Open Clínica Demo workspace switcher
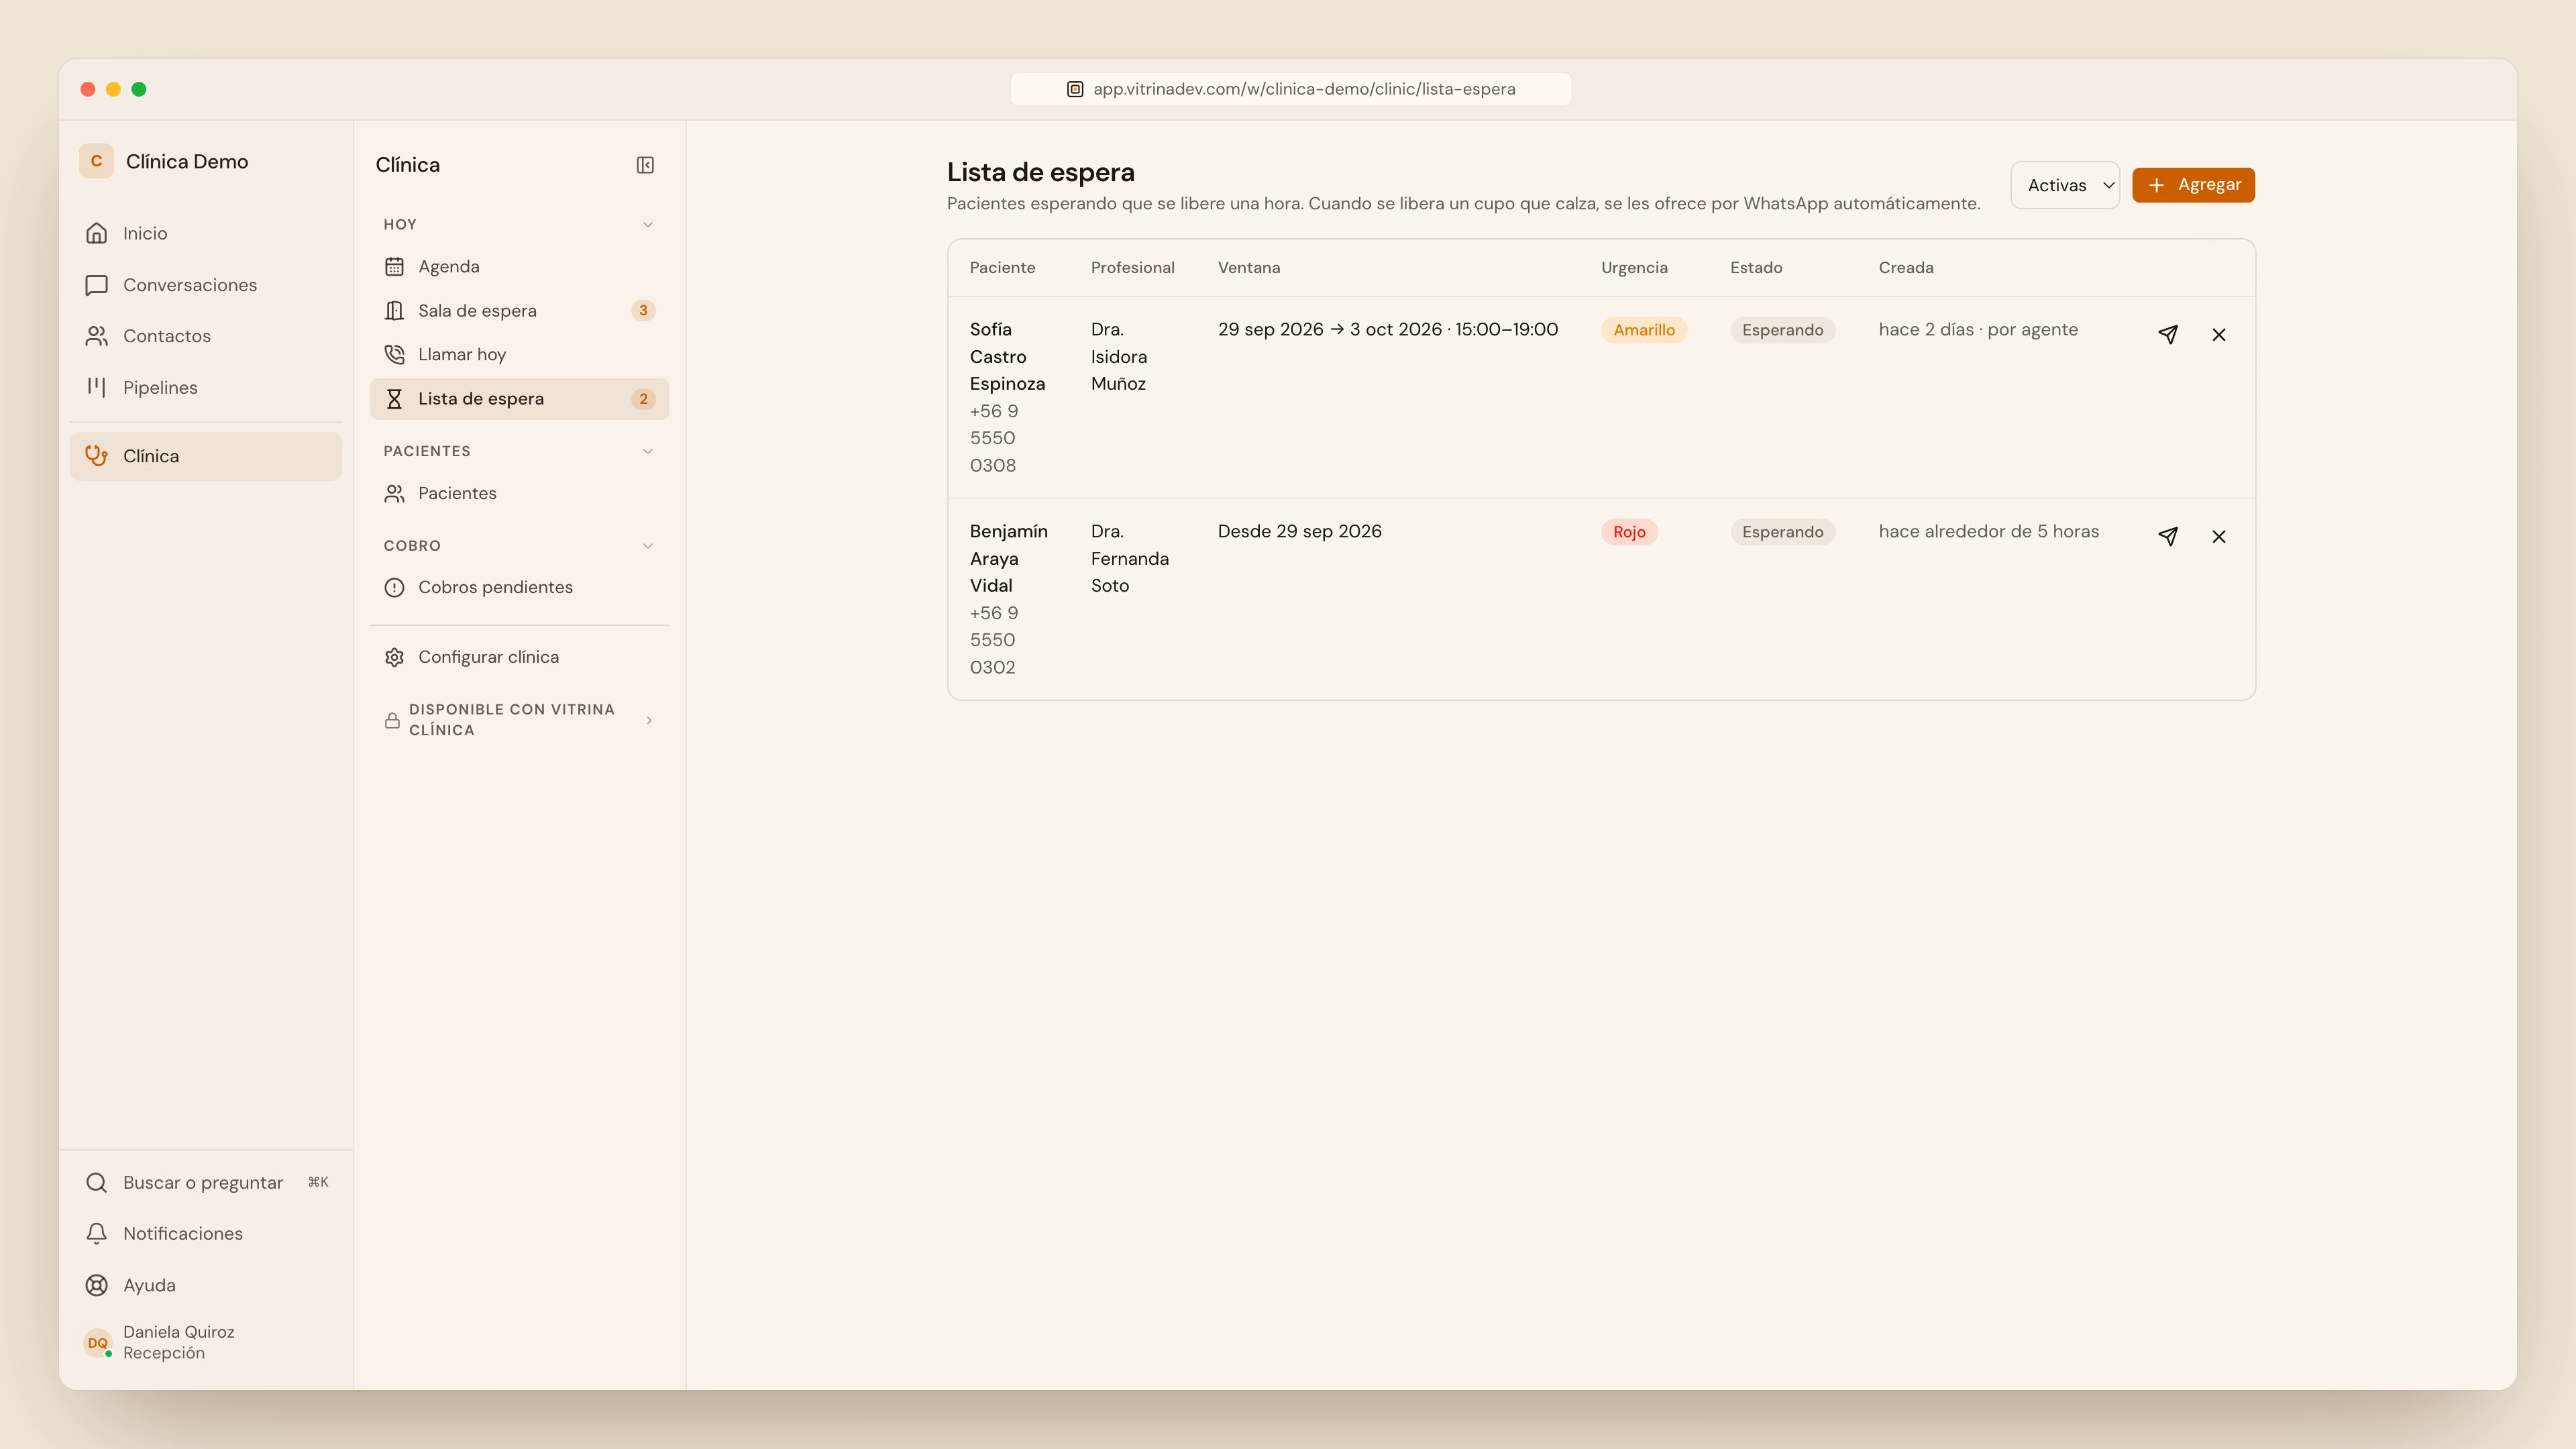 [x=165, y=161]
